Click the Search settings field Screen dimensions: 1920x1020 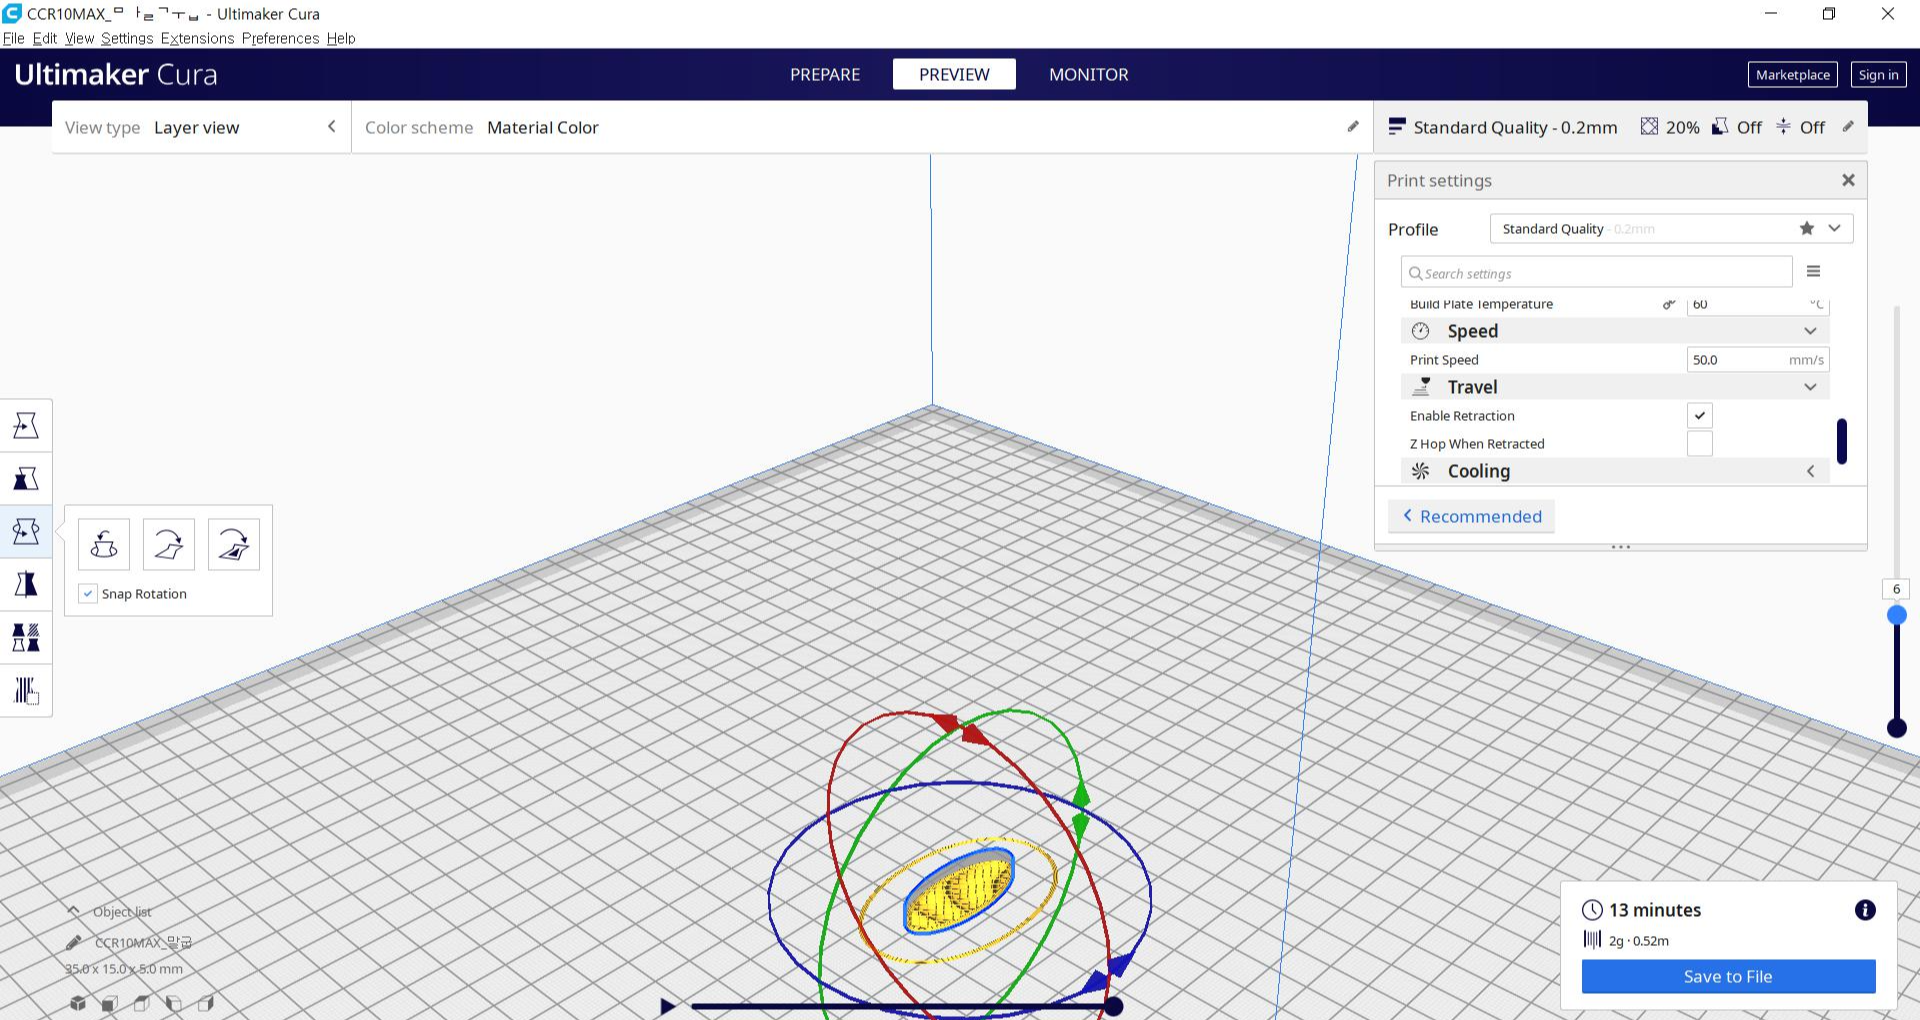point(1597,272)
